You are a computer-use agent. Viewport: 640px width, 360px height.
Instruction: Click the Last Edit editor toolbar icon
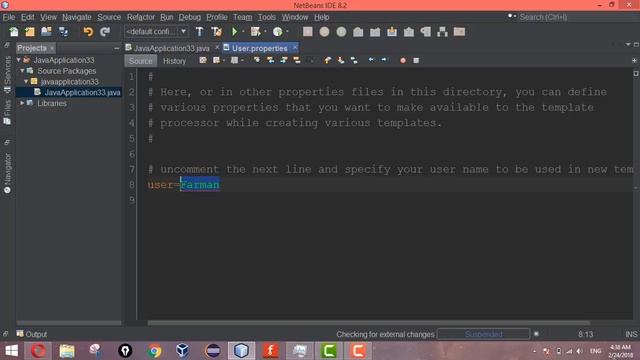pyautogui.click(x=203, y=60)
